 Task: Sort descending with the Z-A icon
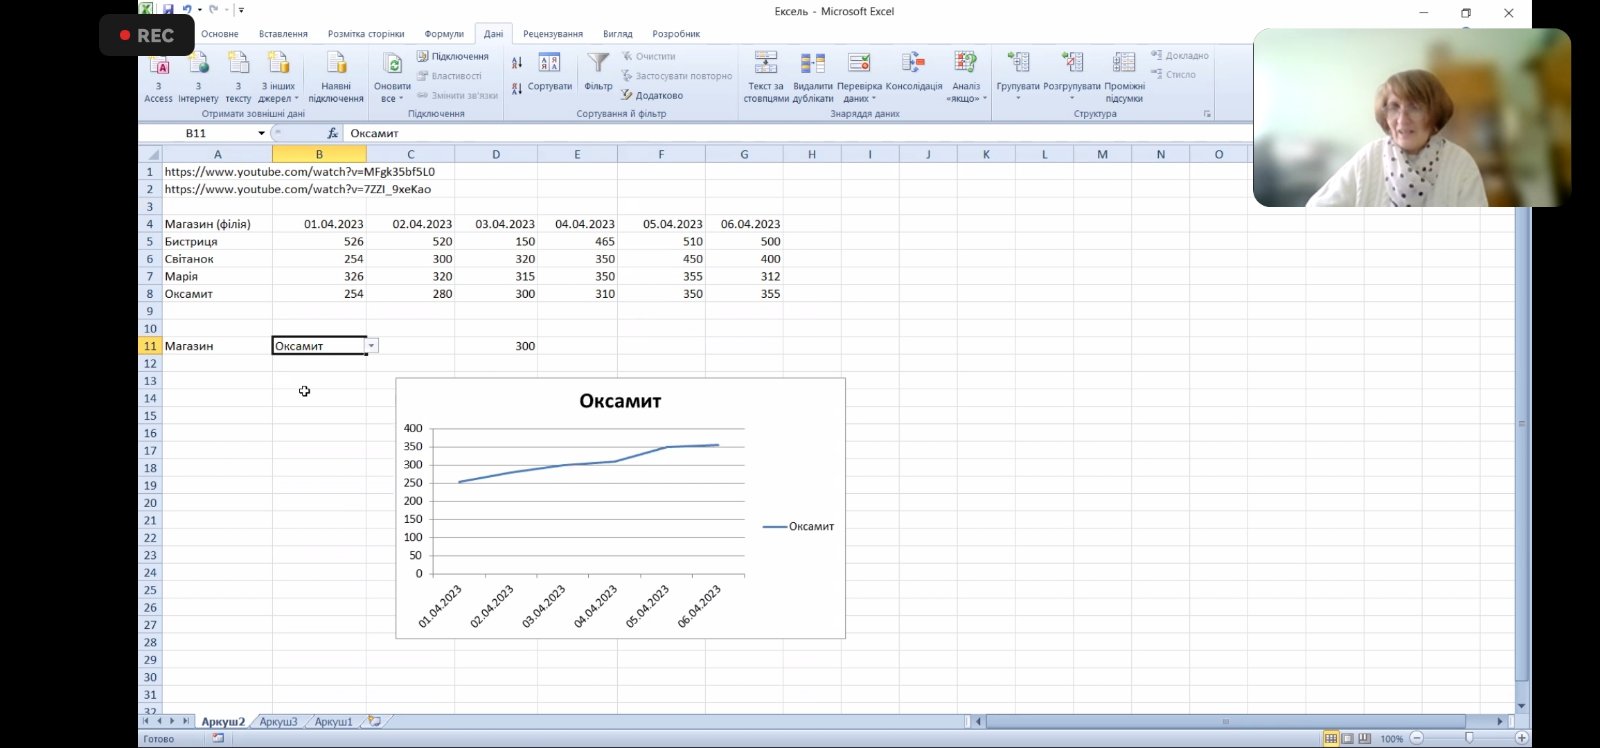517,88
